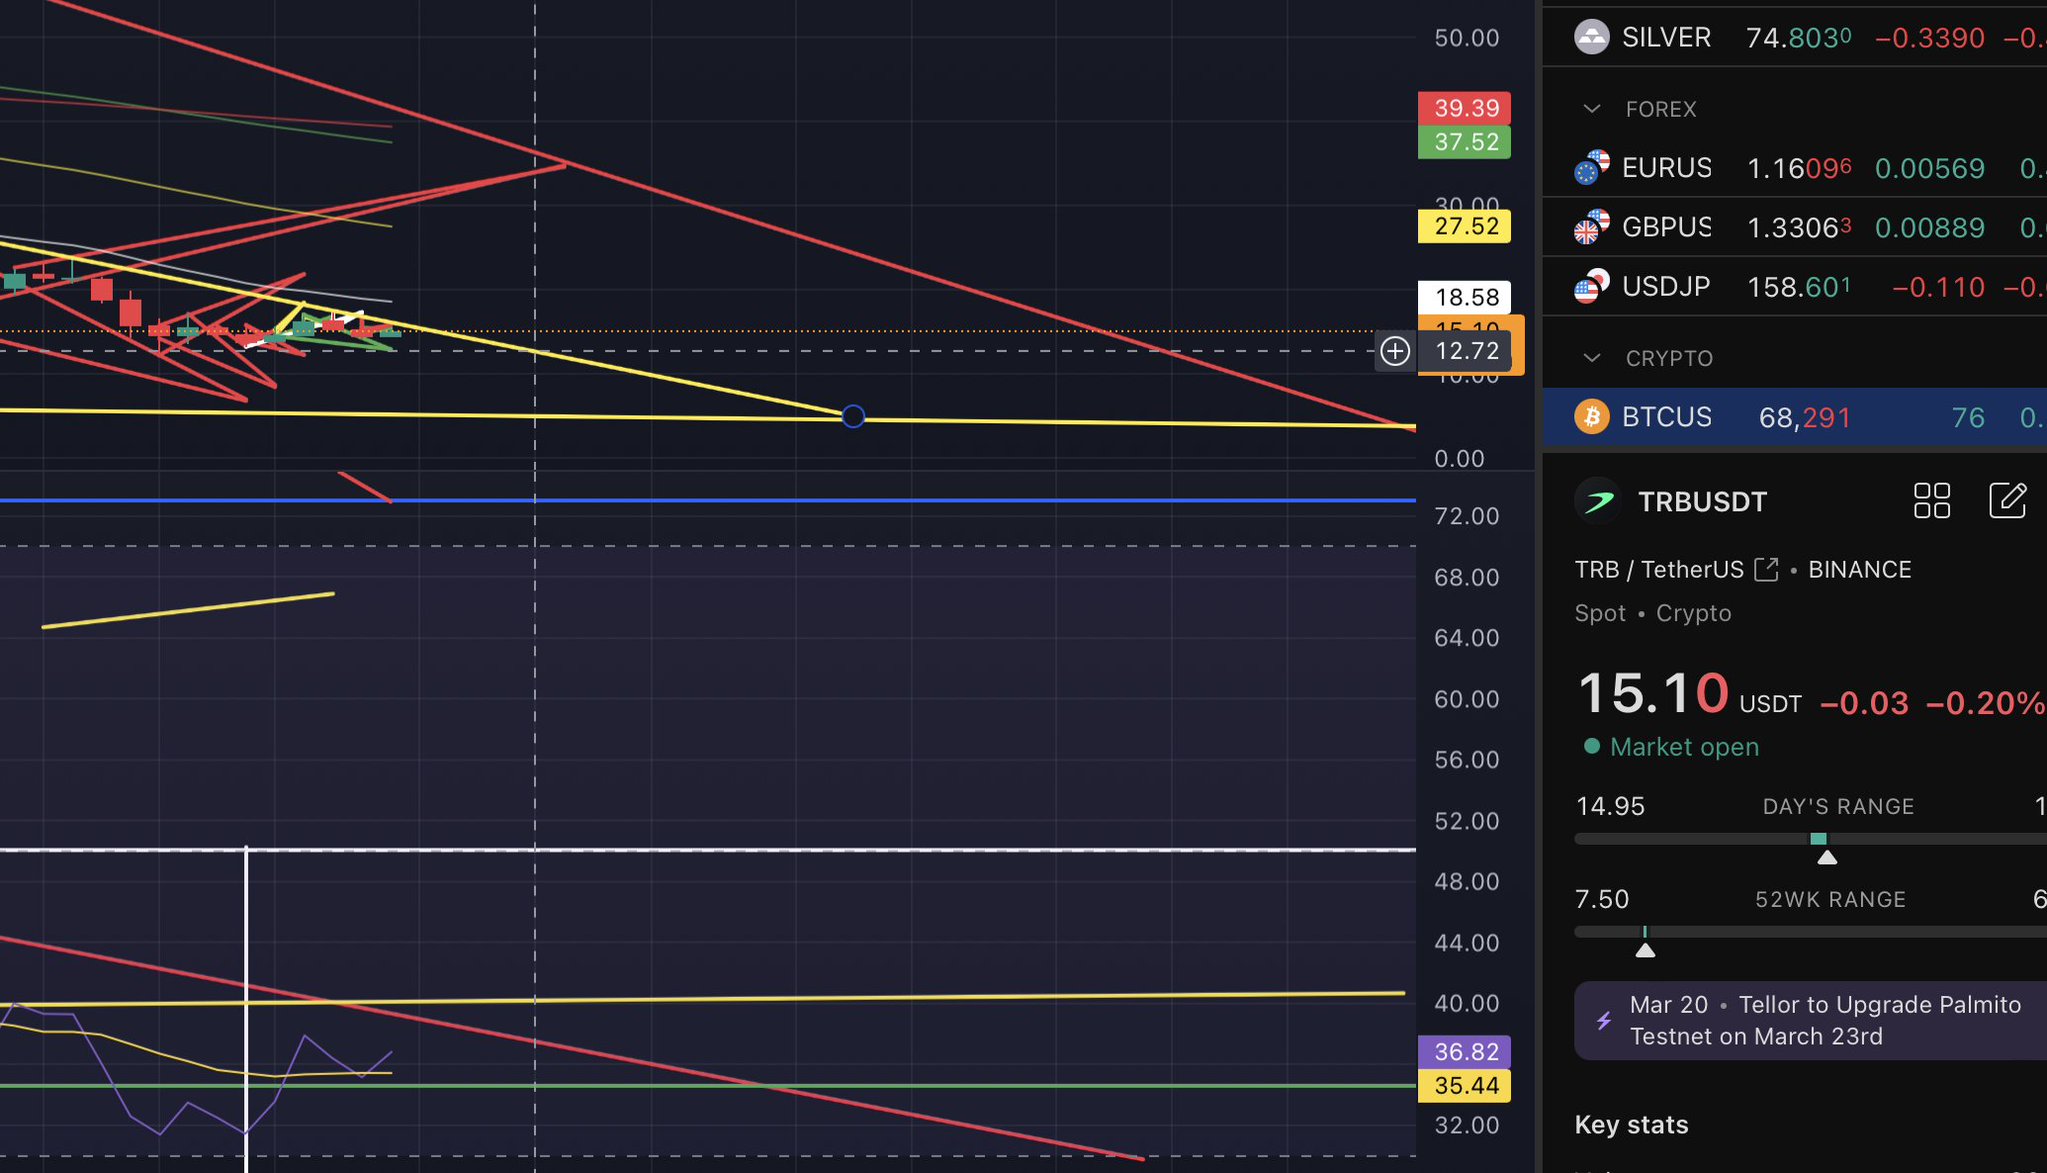Click the green TRB logo icon
Viewport: 2047px width, 1173px height.
(1598, 501)
